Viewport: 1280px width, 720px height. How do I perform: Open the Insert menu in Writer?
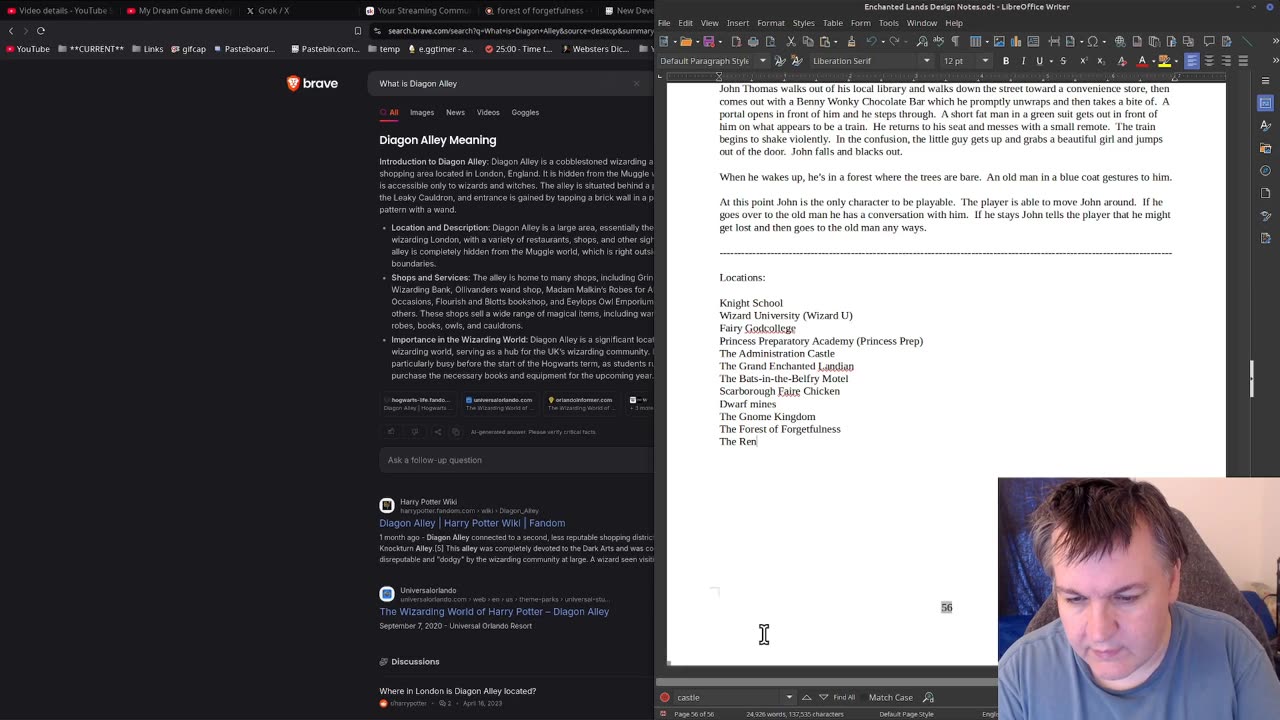[x=738, y=23]
